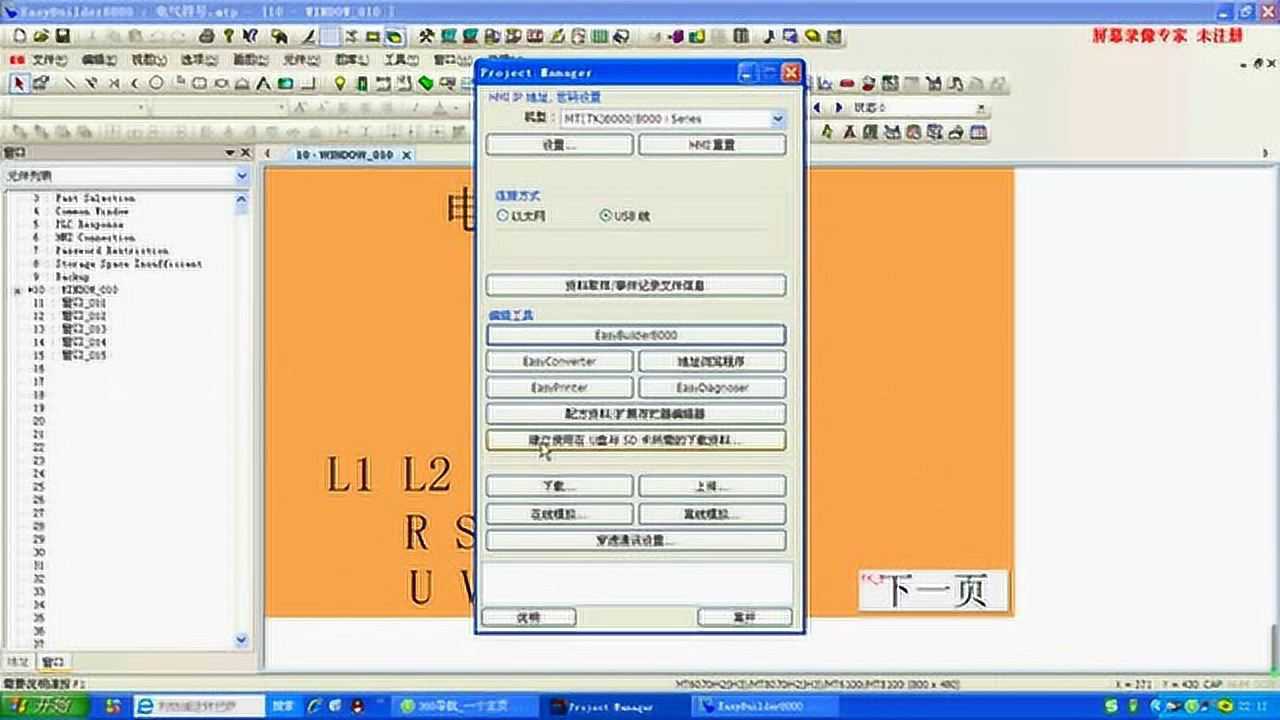
Task: Enable the 下一页 page button on canvas
Action: (x=930, y=590)
